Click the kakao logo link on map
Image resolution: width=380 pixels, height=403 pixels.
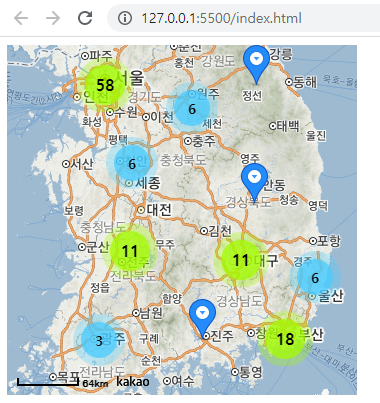pyautogui.click(x=132, y=381)
